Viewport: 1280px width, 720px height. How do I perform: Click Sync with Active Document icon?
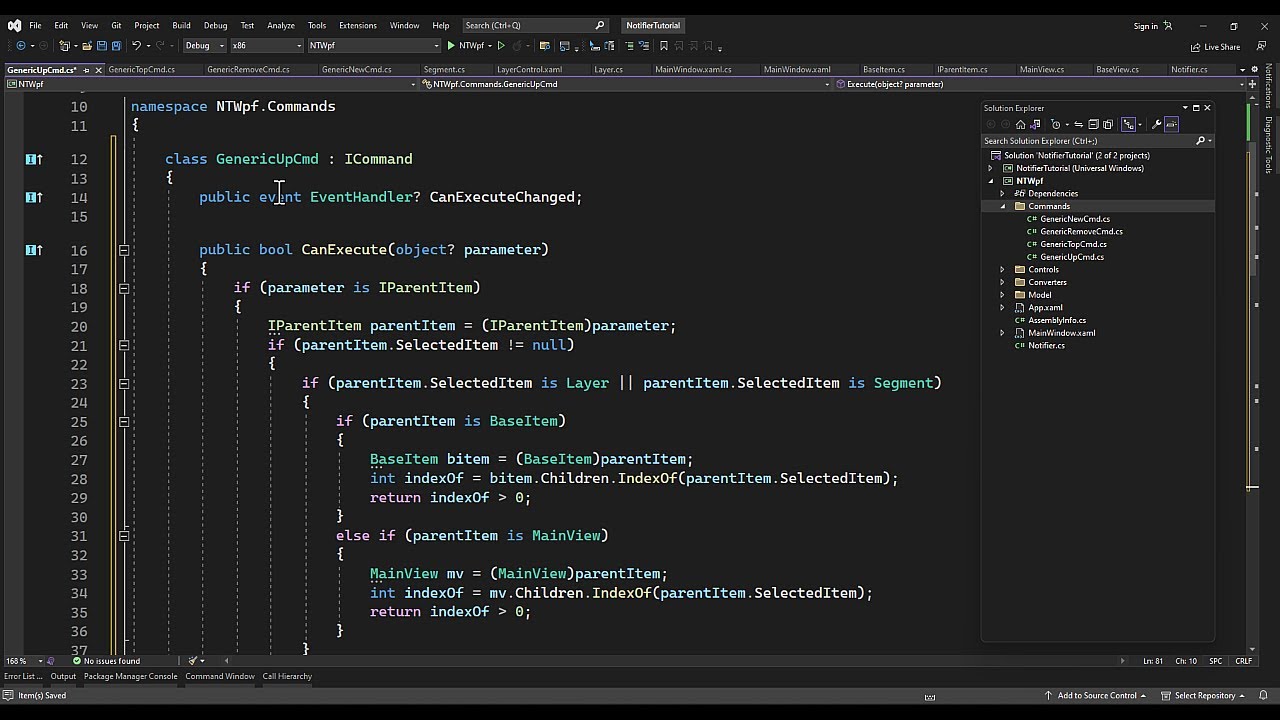1078,124
